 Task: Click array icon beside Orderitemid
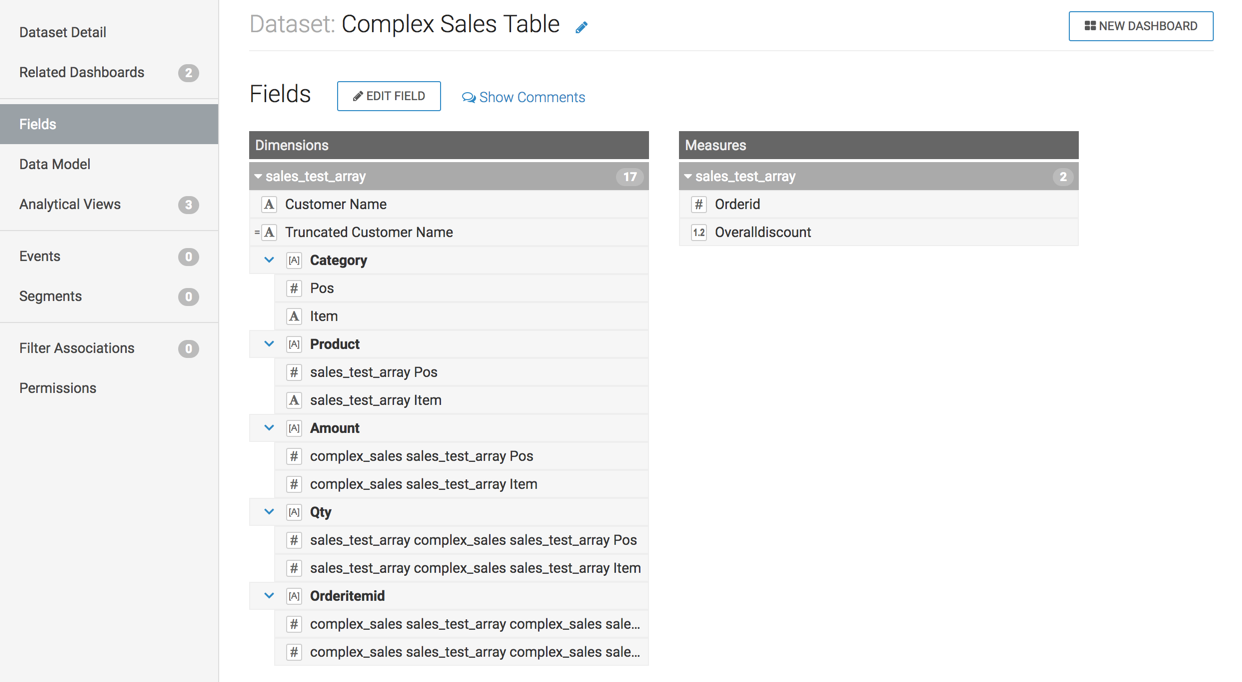pyautogui.click(x=294, y=596)
